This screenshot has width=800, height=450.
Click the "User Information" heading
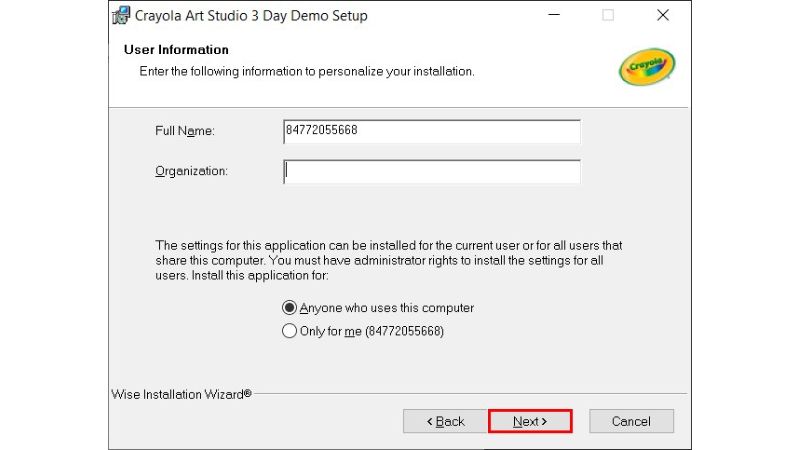pyautogui.click(x=176, y=50)
